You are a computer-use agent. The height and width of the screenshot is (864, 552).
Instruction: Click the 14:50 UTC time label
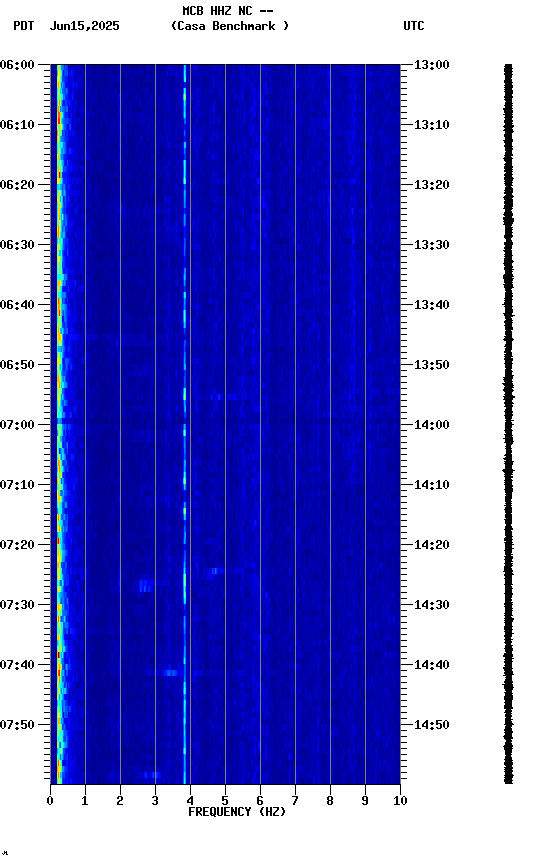tap(432, 725)
